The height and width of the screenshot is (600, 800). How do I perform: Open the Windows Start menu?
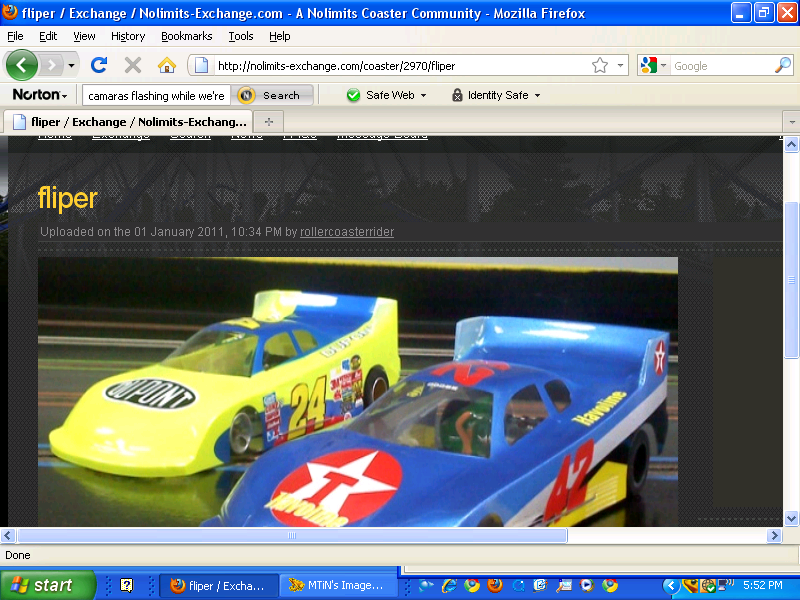tap(47, 585)
